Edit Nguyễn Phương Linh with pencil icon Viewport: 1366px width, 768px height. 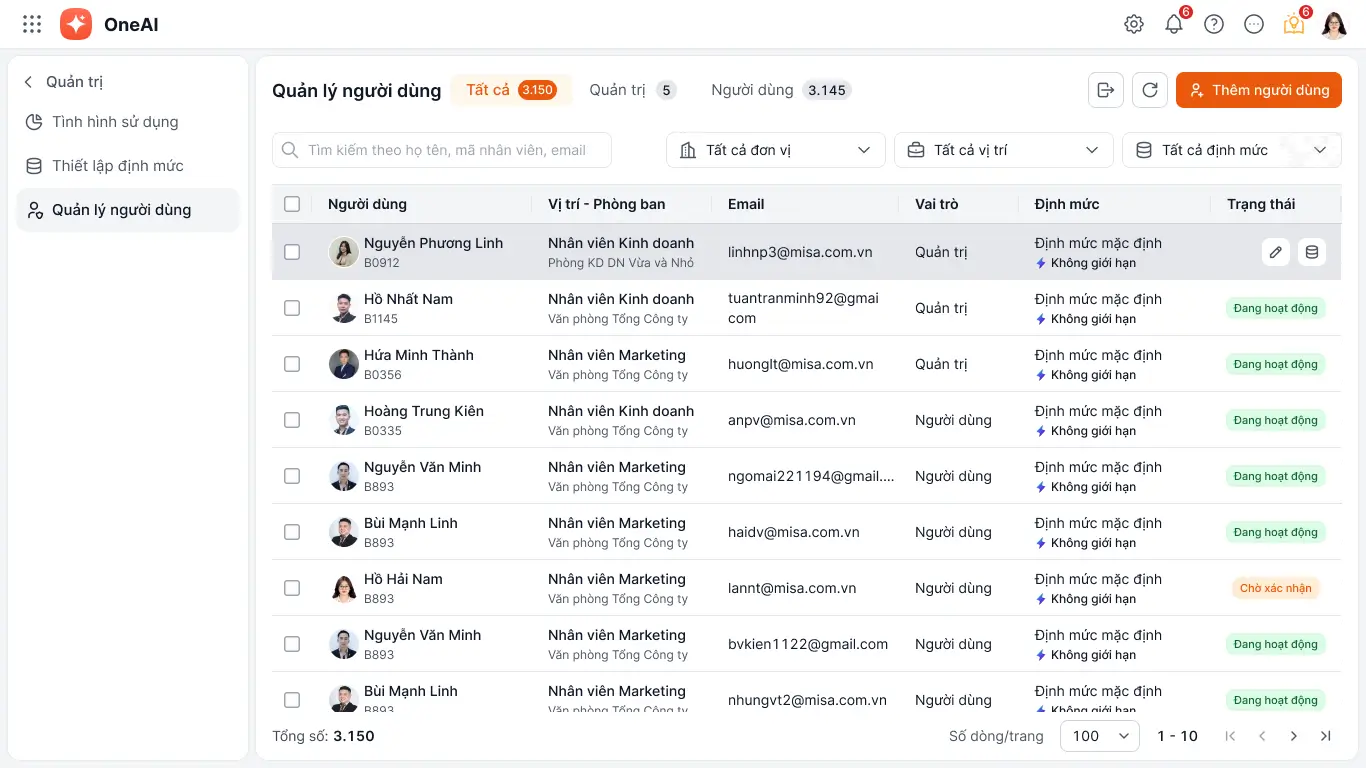coord(1275,252)
